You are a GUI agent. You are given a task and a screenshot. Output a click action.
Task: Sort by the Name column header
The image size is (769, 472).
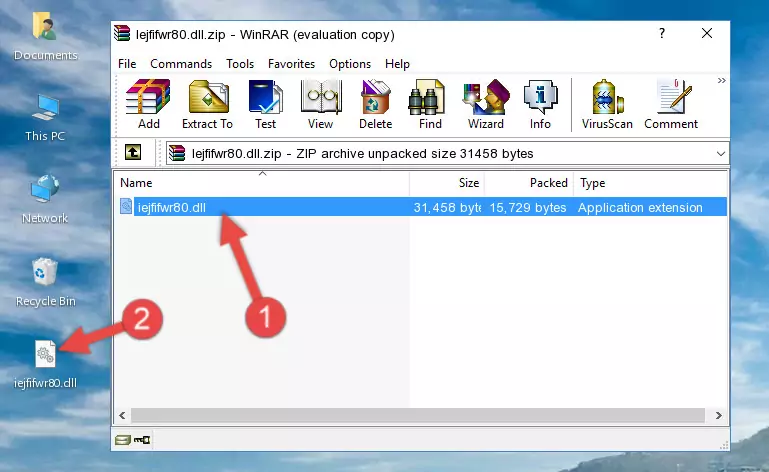(x=262, y=183)
